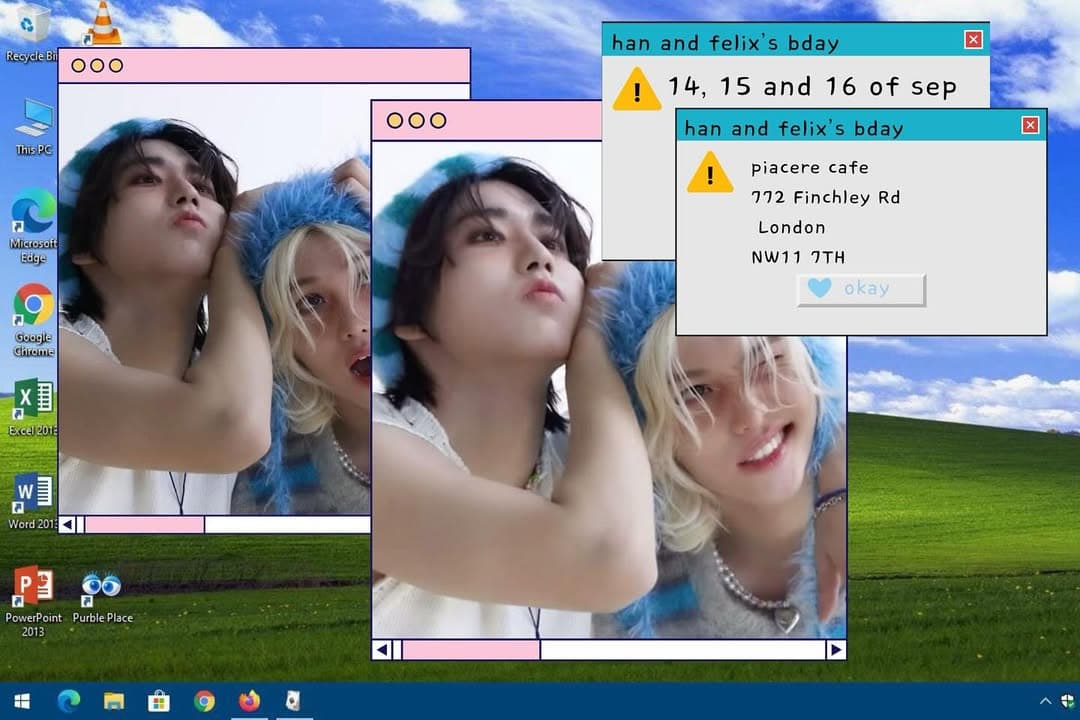Click the left scroll arrow of the front photo window
The image size is (1080, 720).
coord(382,650)
